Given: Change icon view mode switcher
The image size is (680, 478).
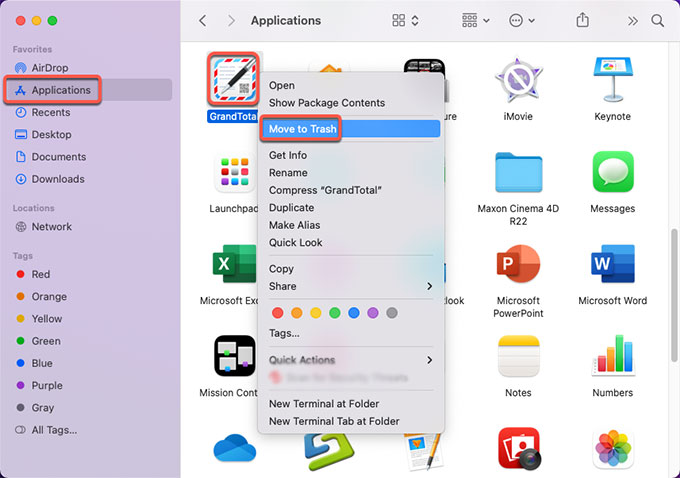Looking at the screenshot, I should [405, 20].
